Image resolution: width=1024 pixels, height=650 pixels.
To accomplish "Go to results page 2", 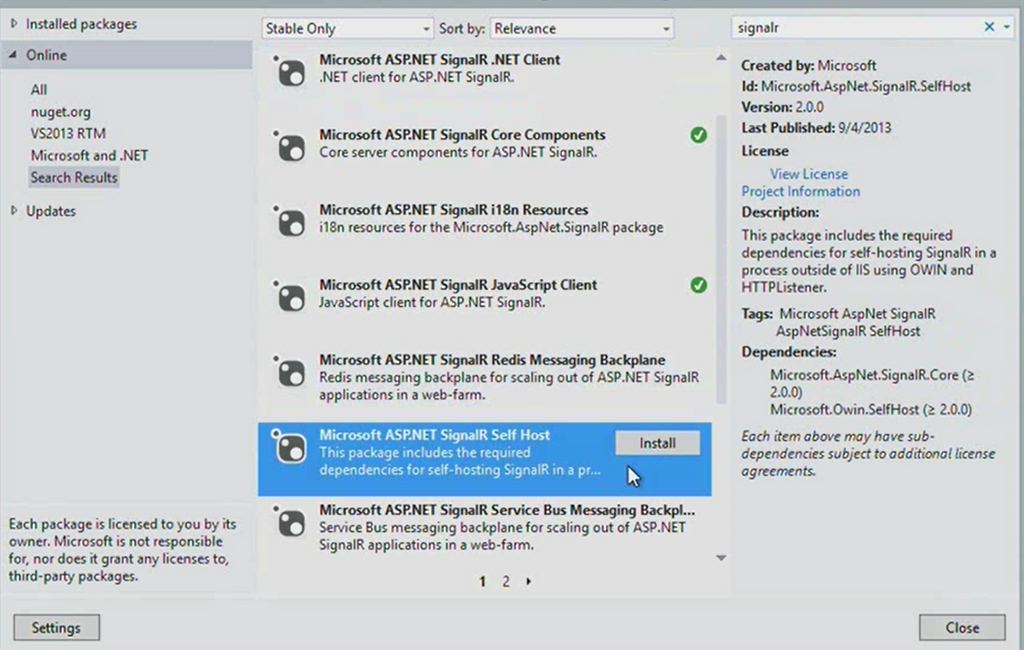I will (505, 581).
